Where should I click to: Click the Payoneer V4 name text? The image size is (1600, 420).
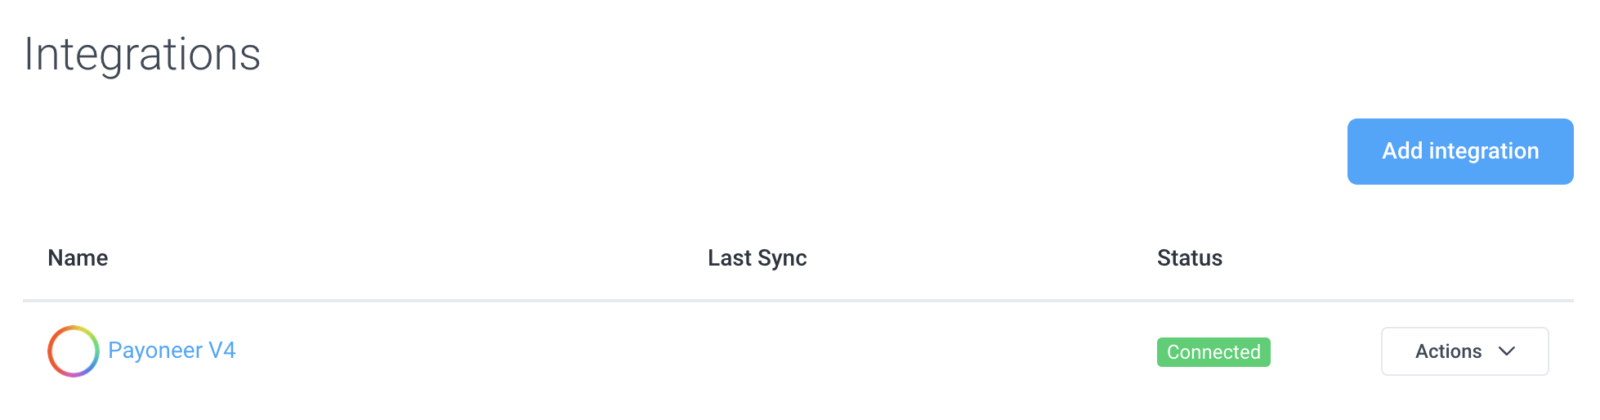click(x=171, y=351)
